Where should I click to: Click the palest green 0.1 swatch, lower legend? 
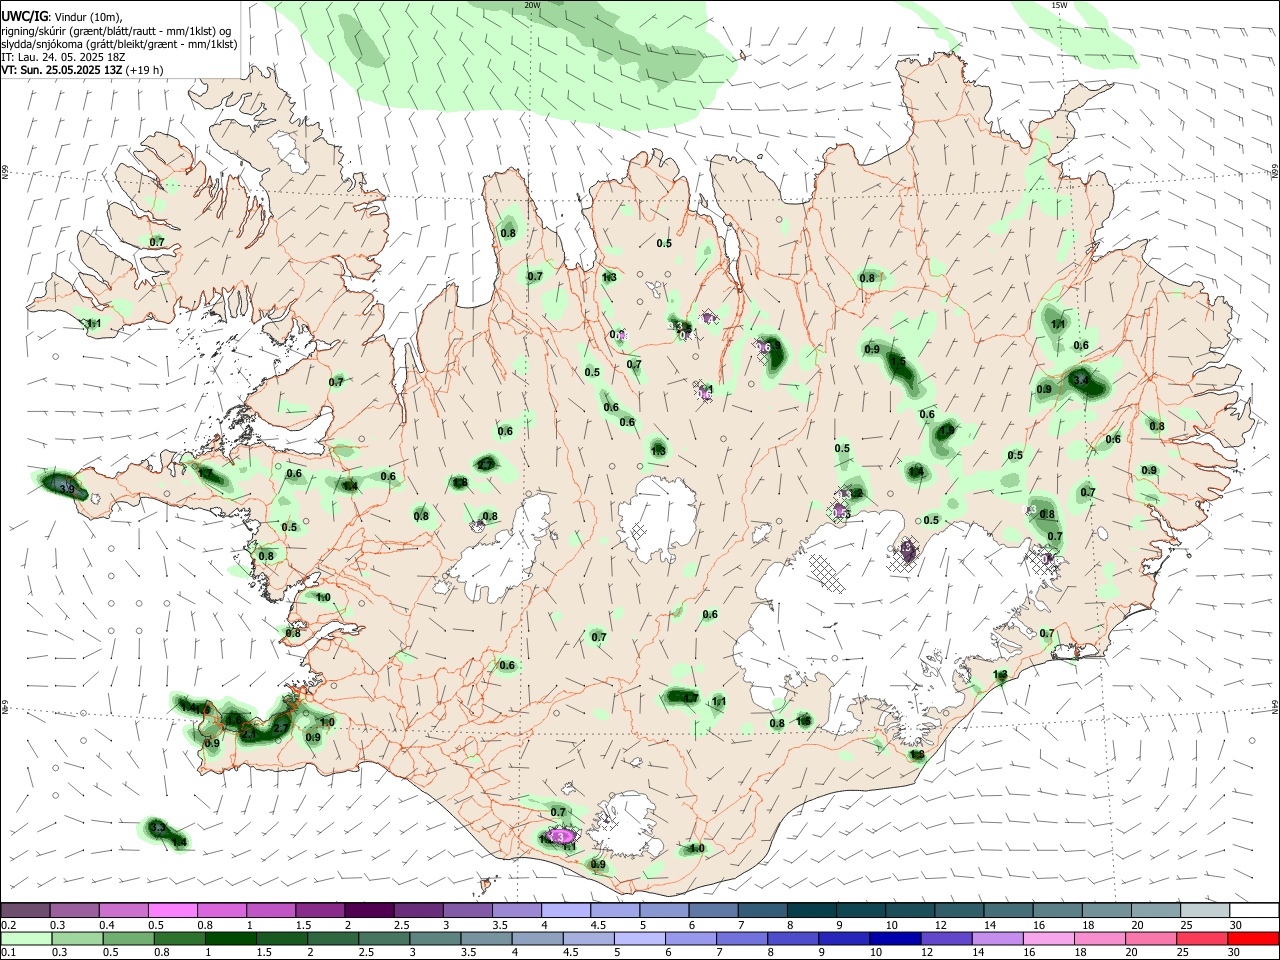[x=25, y=939]
